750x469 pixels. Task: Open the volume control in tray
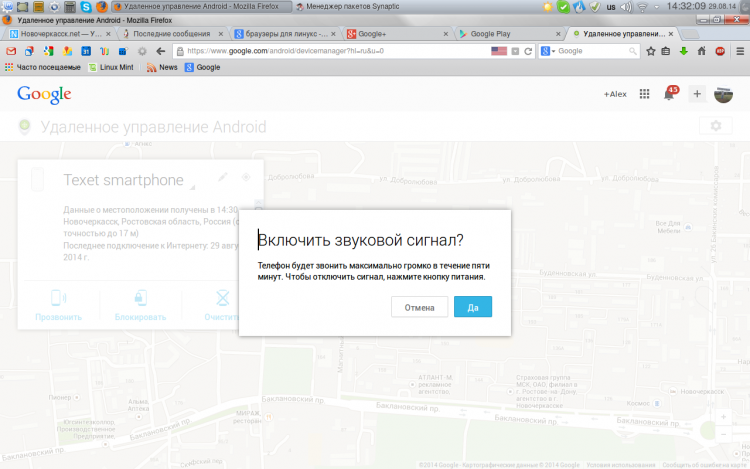(626, 7)
